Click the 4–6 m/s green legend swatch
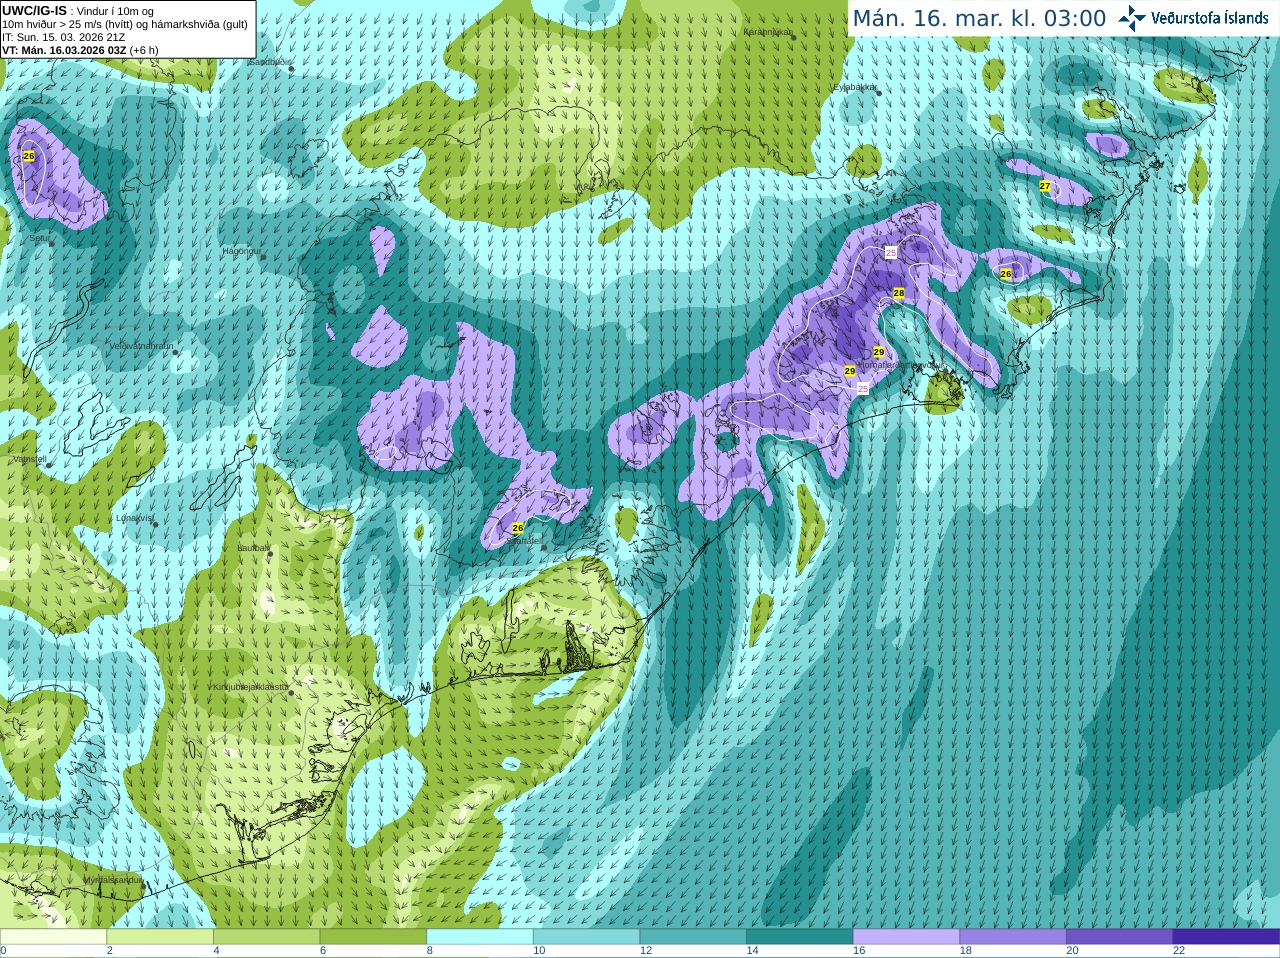Image resolution: width=1280 pixels, height=958 pixels. [267, 937]
